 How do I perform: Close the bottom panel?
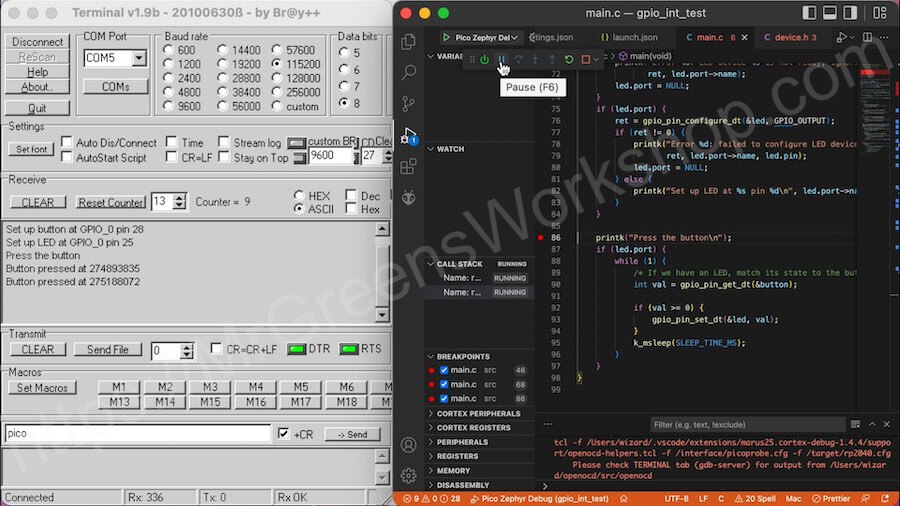[x=887, y=424]
